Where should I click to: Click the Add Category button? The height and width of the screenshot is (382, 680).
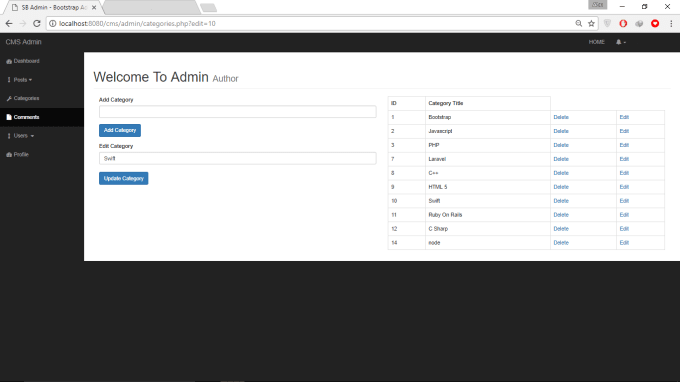120,130
